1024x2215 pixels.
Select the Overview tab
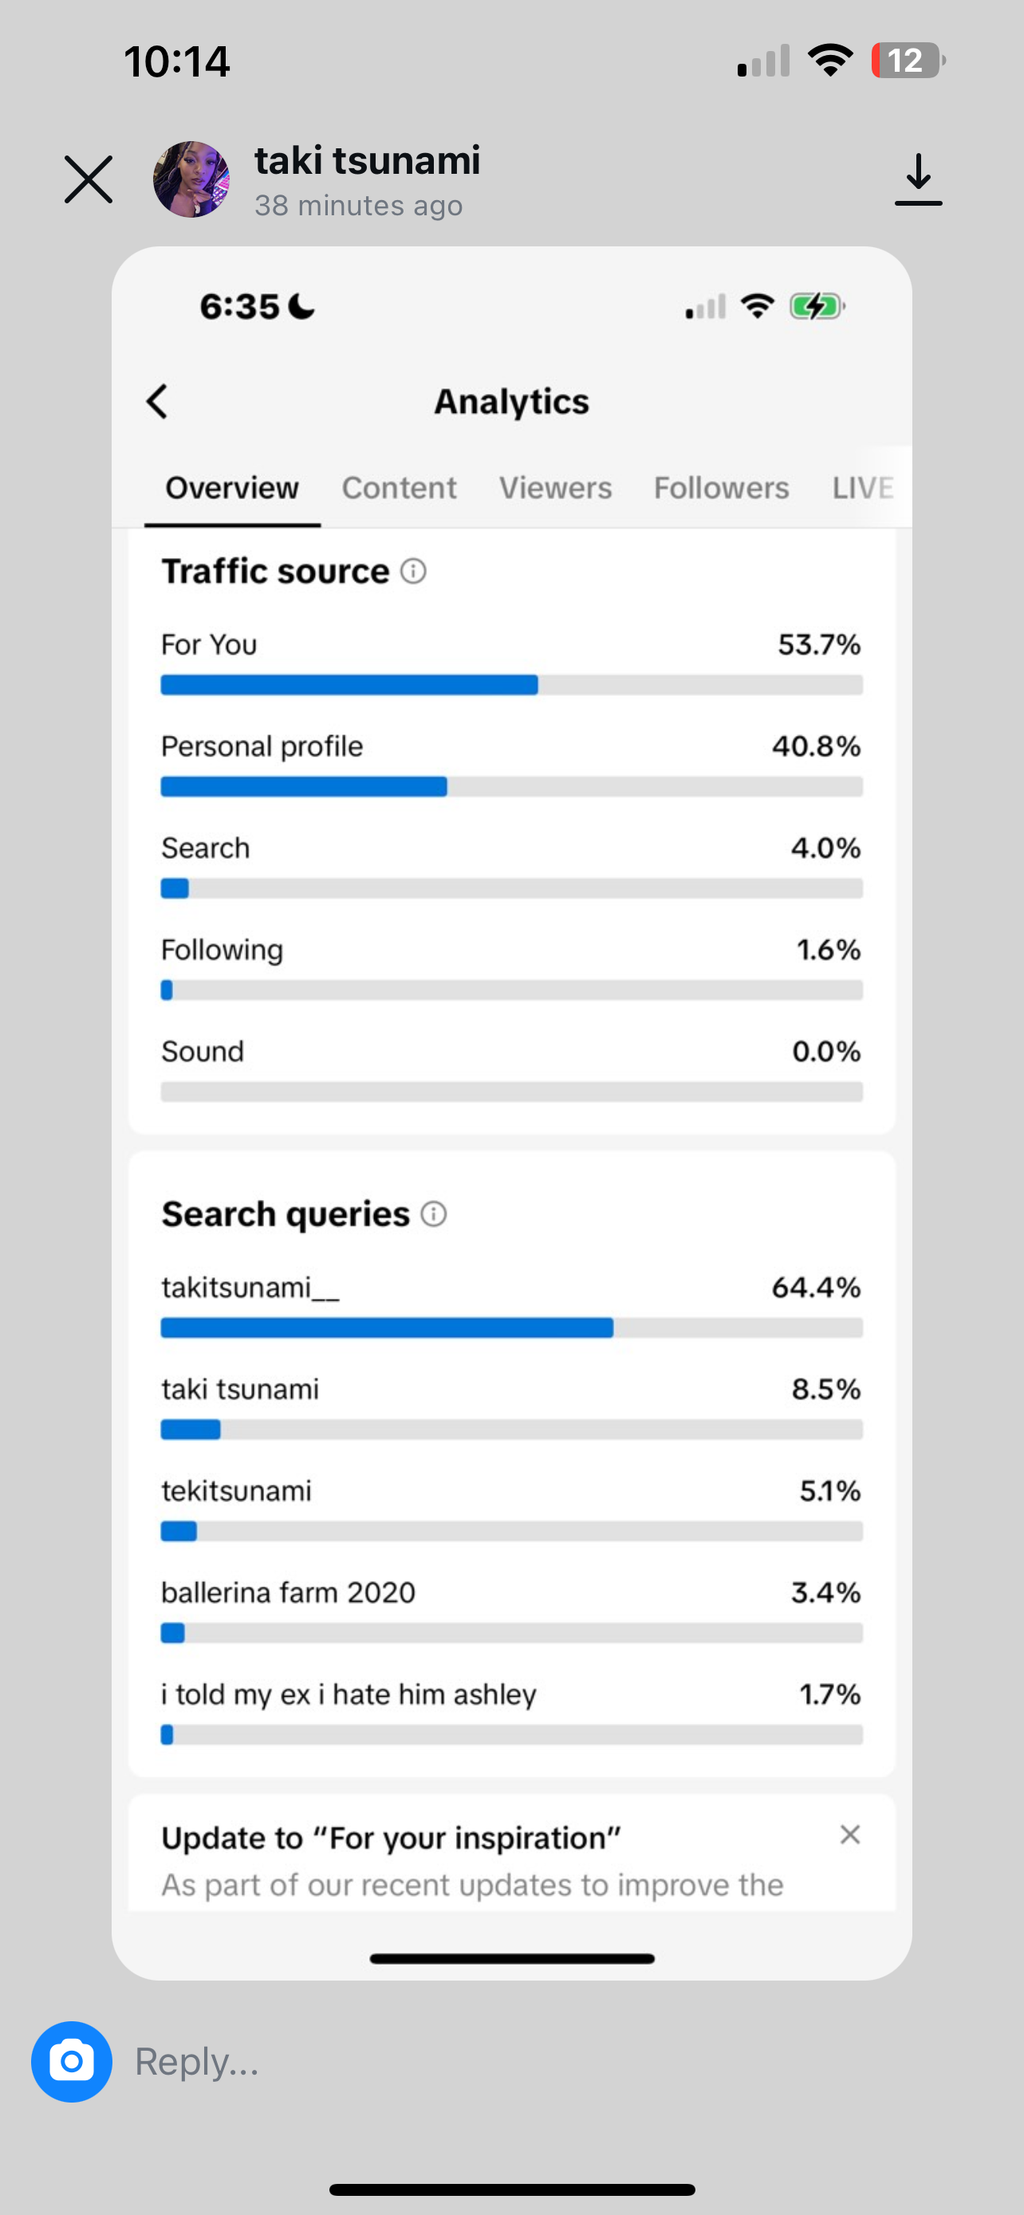(232, 488)
